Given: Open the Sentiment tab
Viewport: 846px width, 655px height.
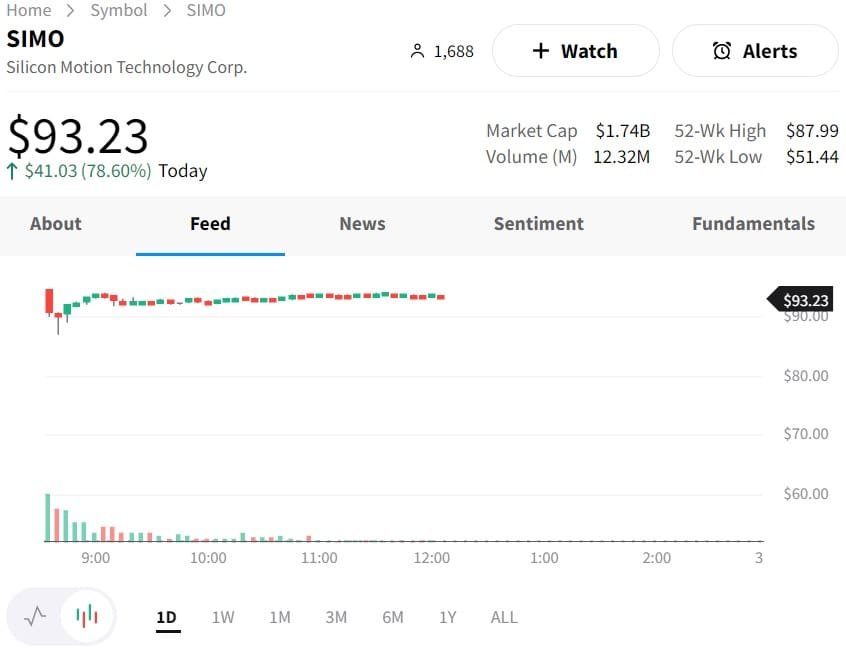Looking at the screenshot, I should click(x=538, y=224).
